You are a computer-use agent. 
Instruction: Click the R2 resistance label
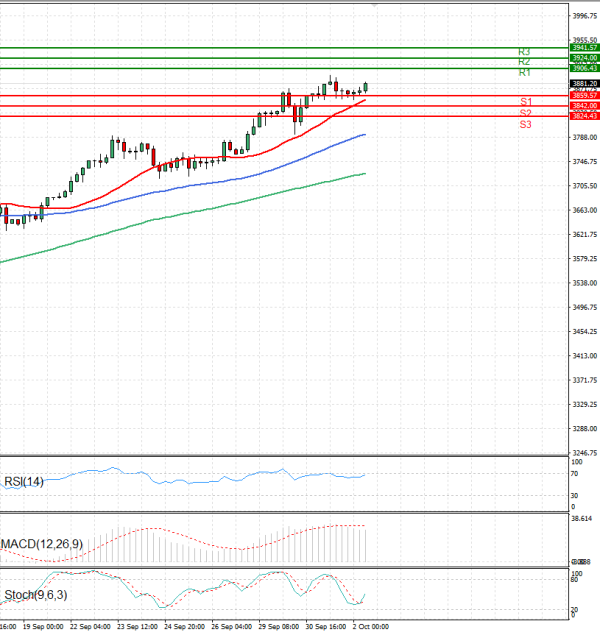click(524, 62)
